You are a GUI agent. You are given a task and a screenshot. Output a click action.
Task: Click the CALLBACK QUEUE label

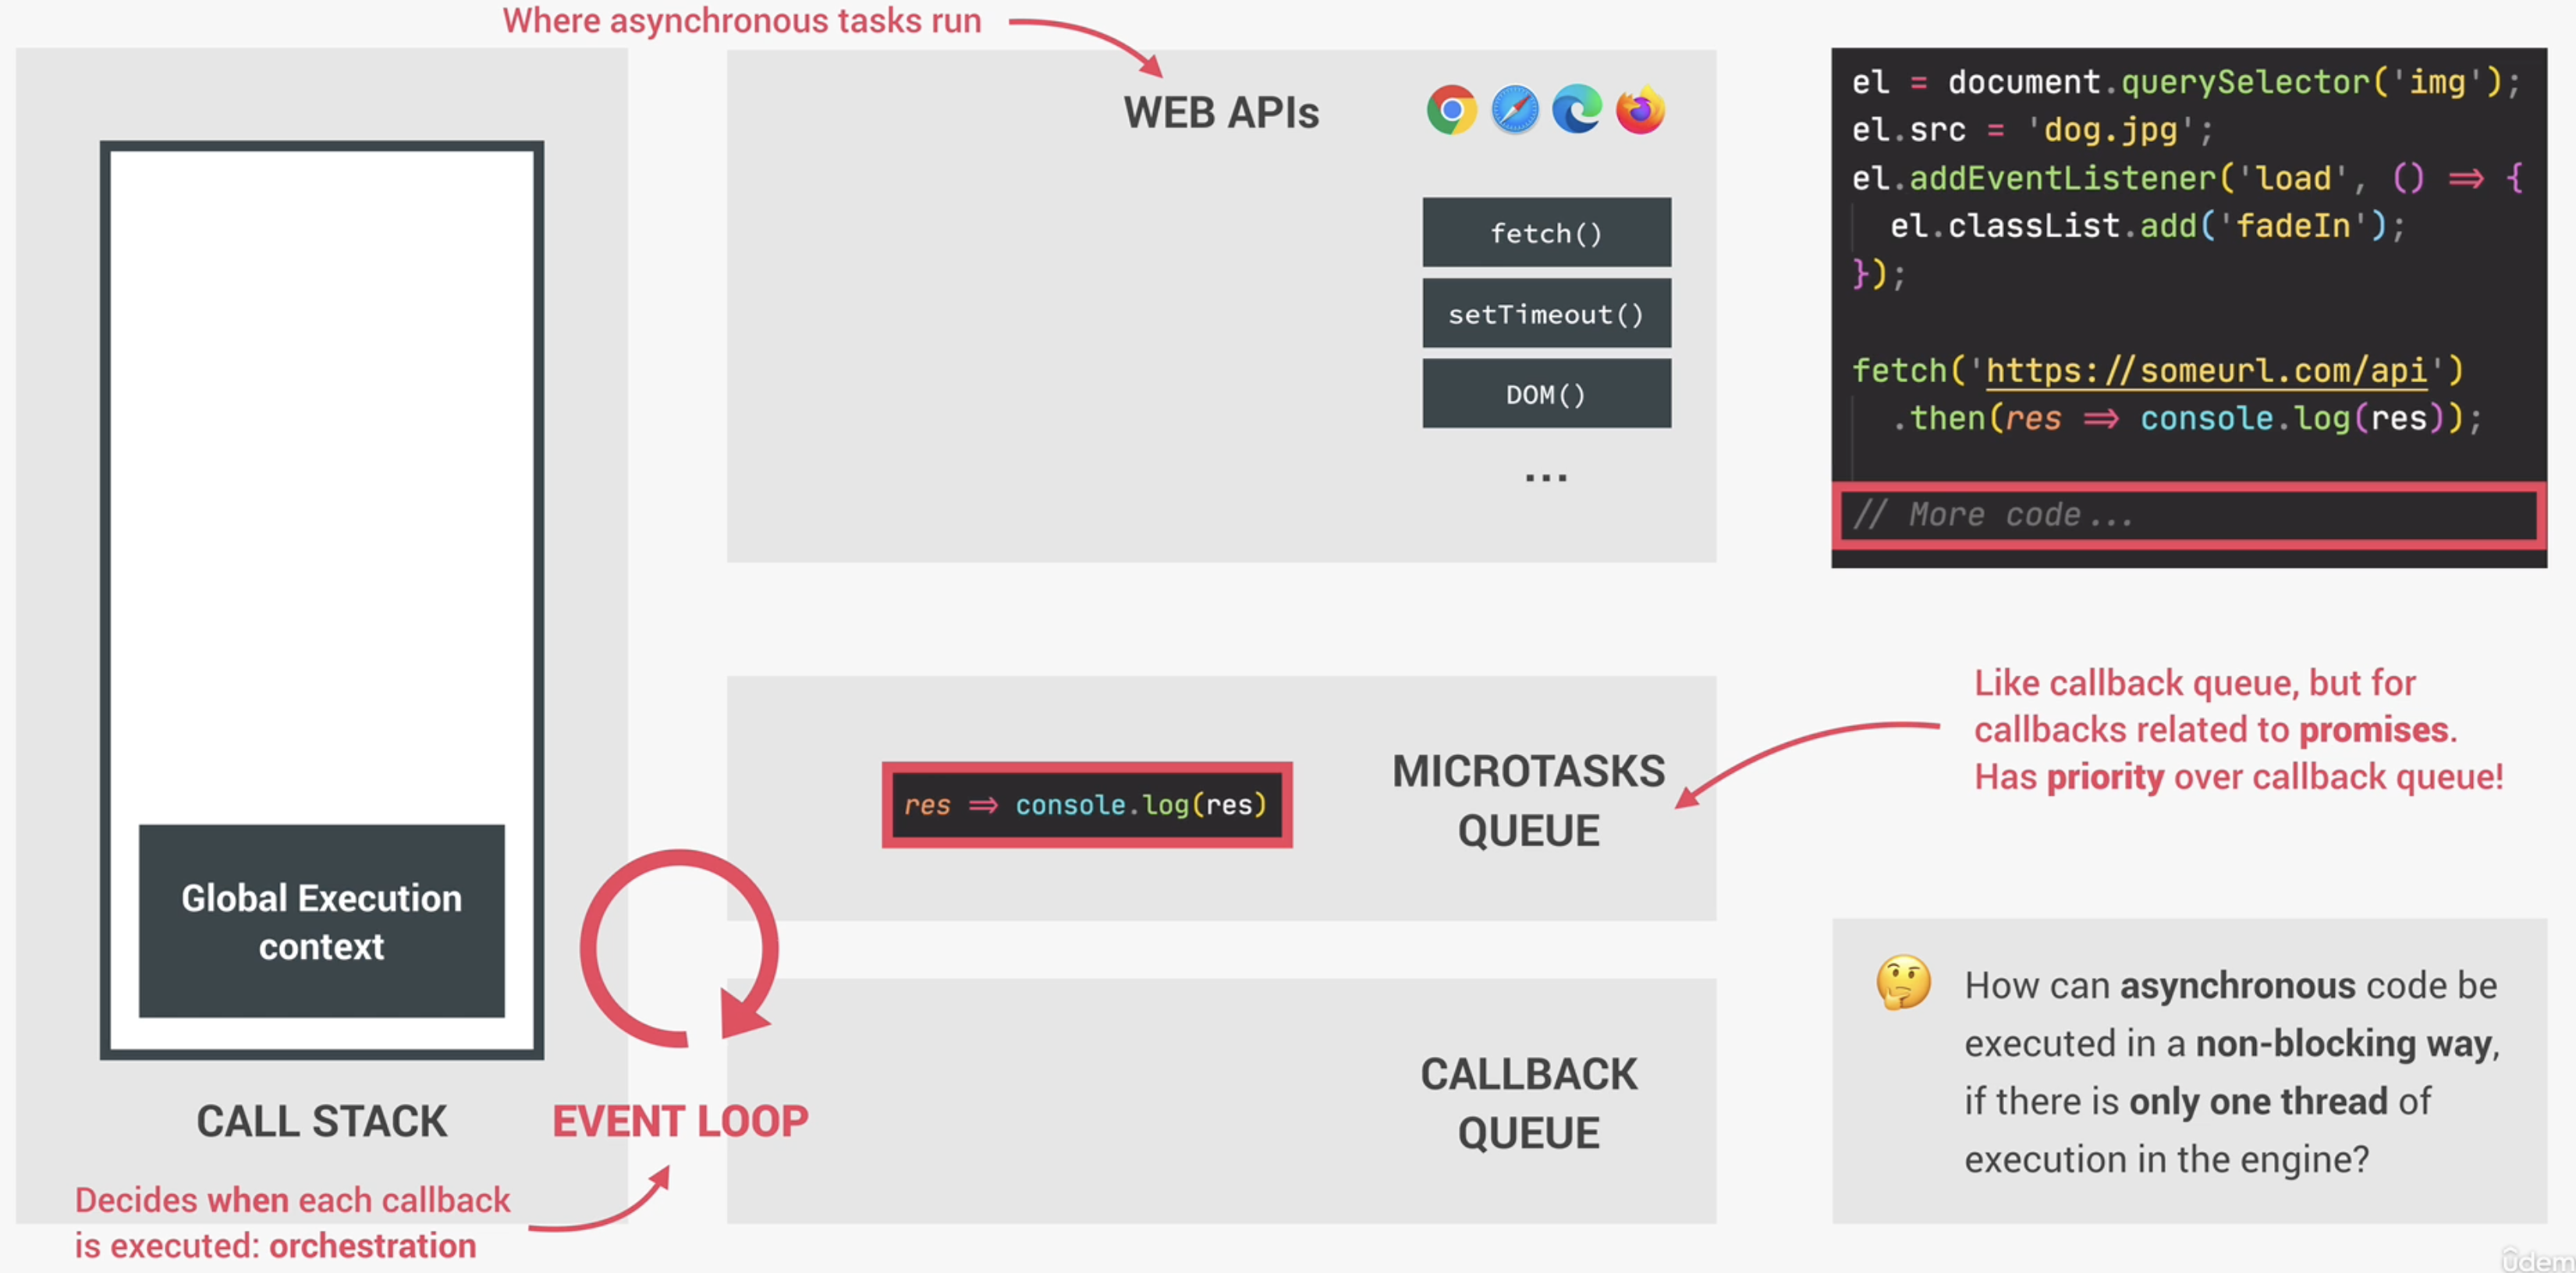pyautogui.click(x=1528, y=1103)
